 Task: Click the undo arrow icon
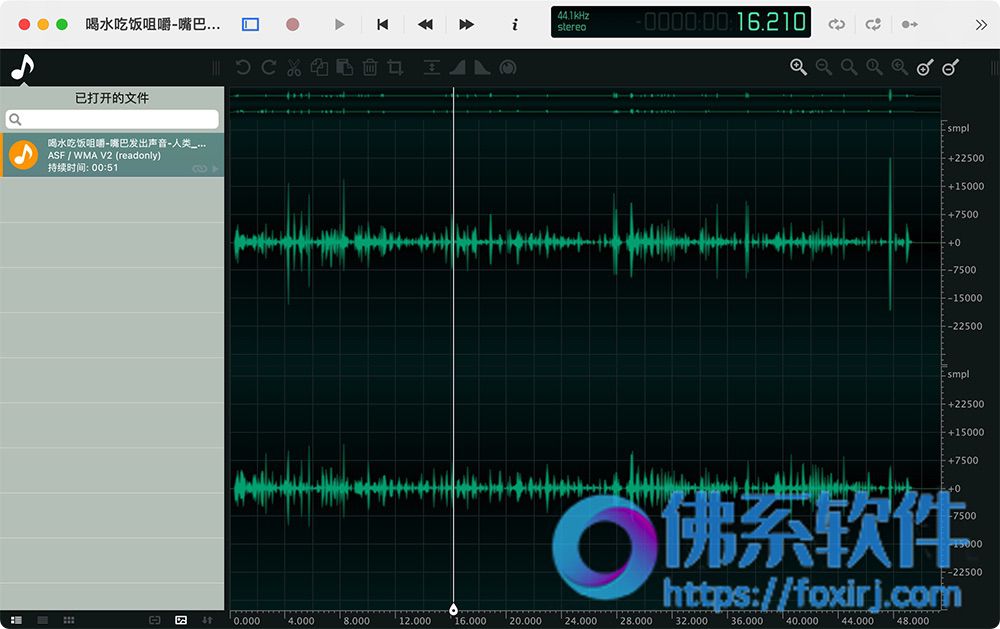click(x=242, y=68)
